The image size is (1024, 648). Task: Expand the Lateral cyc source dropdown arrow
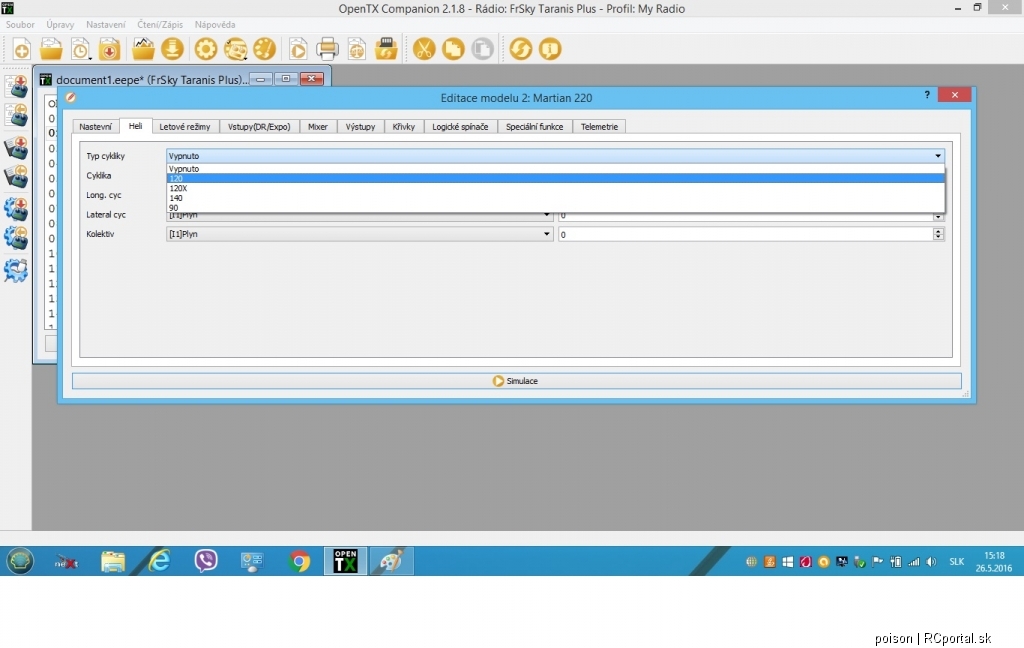tap(547, 215)
